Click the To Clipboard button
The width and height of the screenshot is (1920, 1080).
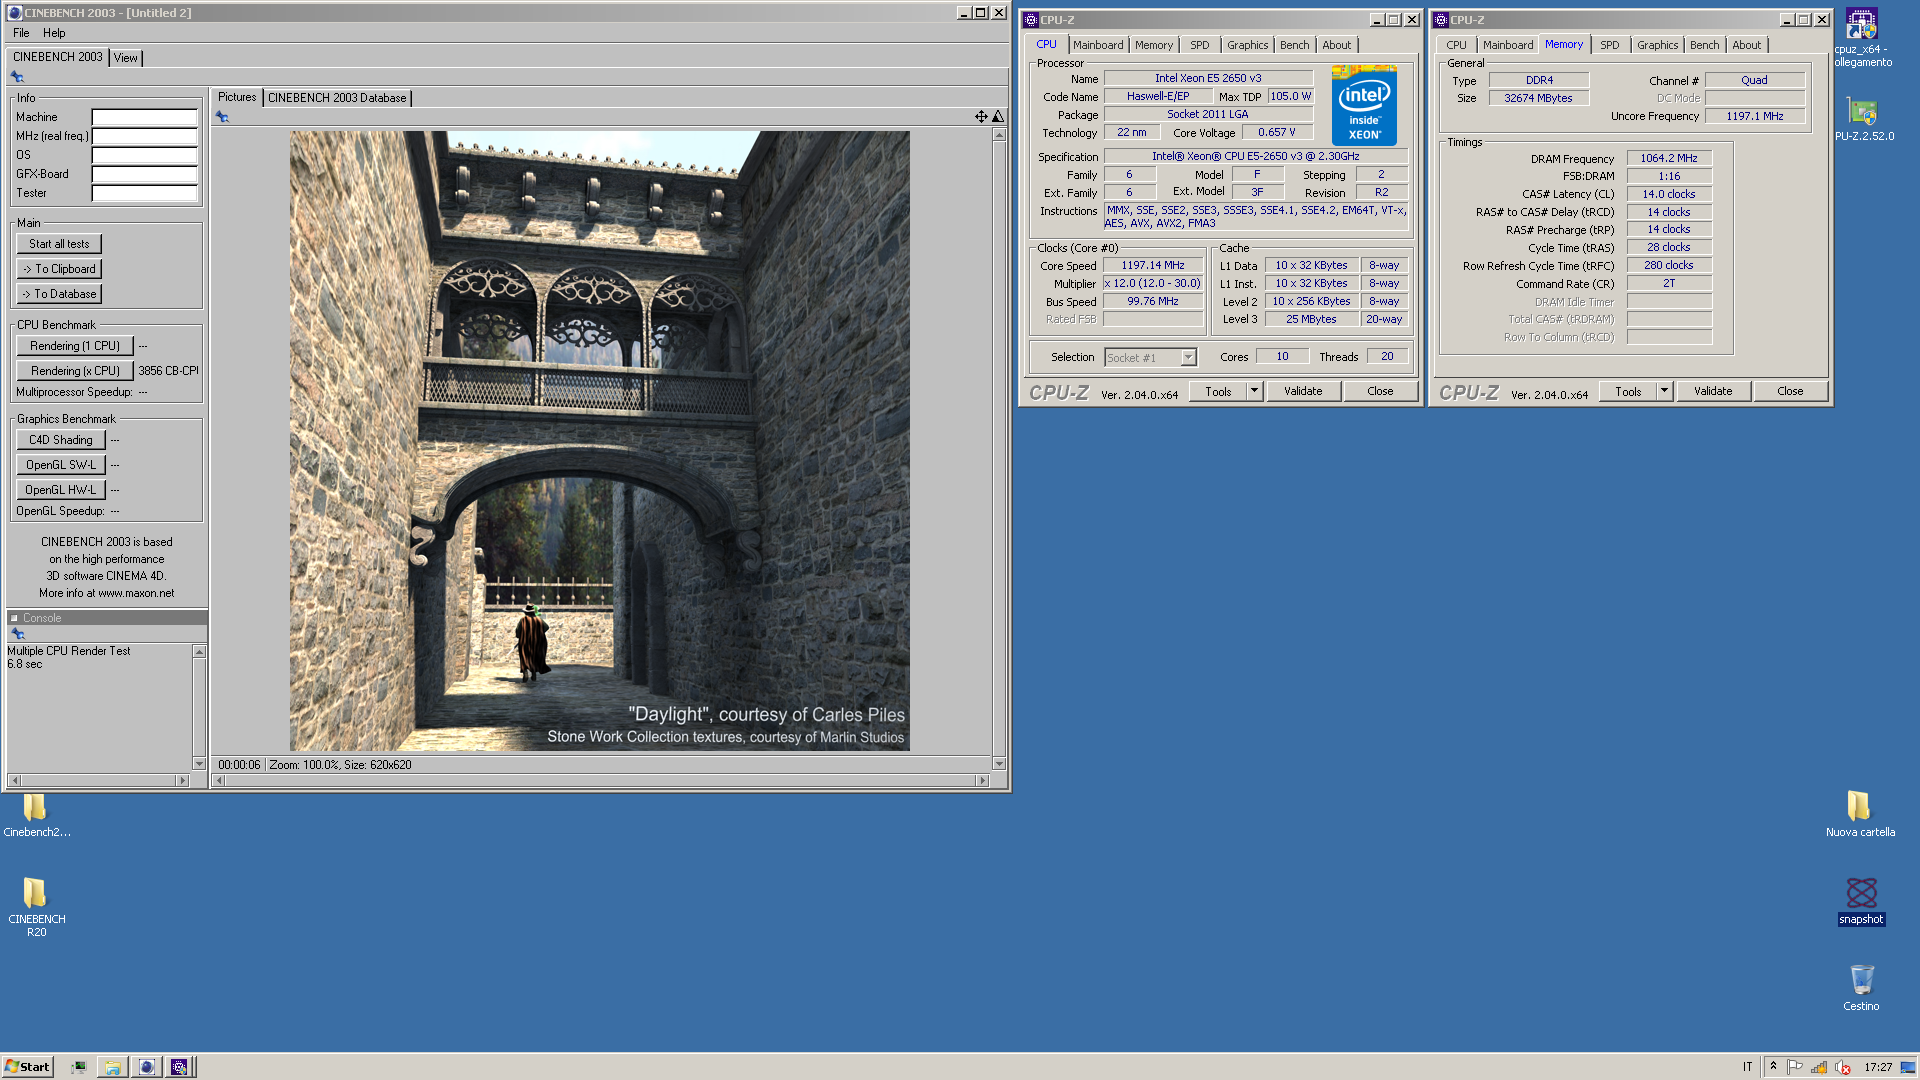coord(59,269)
